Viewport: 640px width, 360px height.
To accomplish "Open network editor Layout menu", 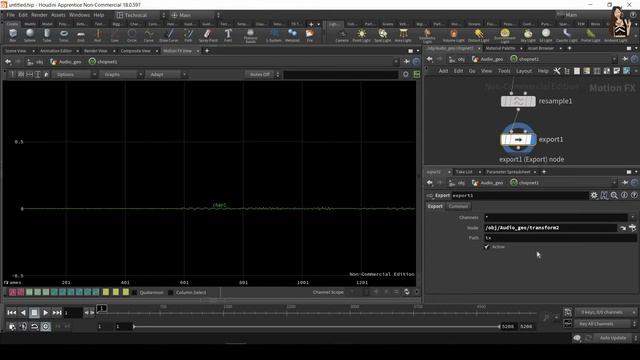I will [524, 71].
